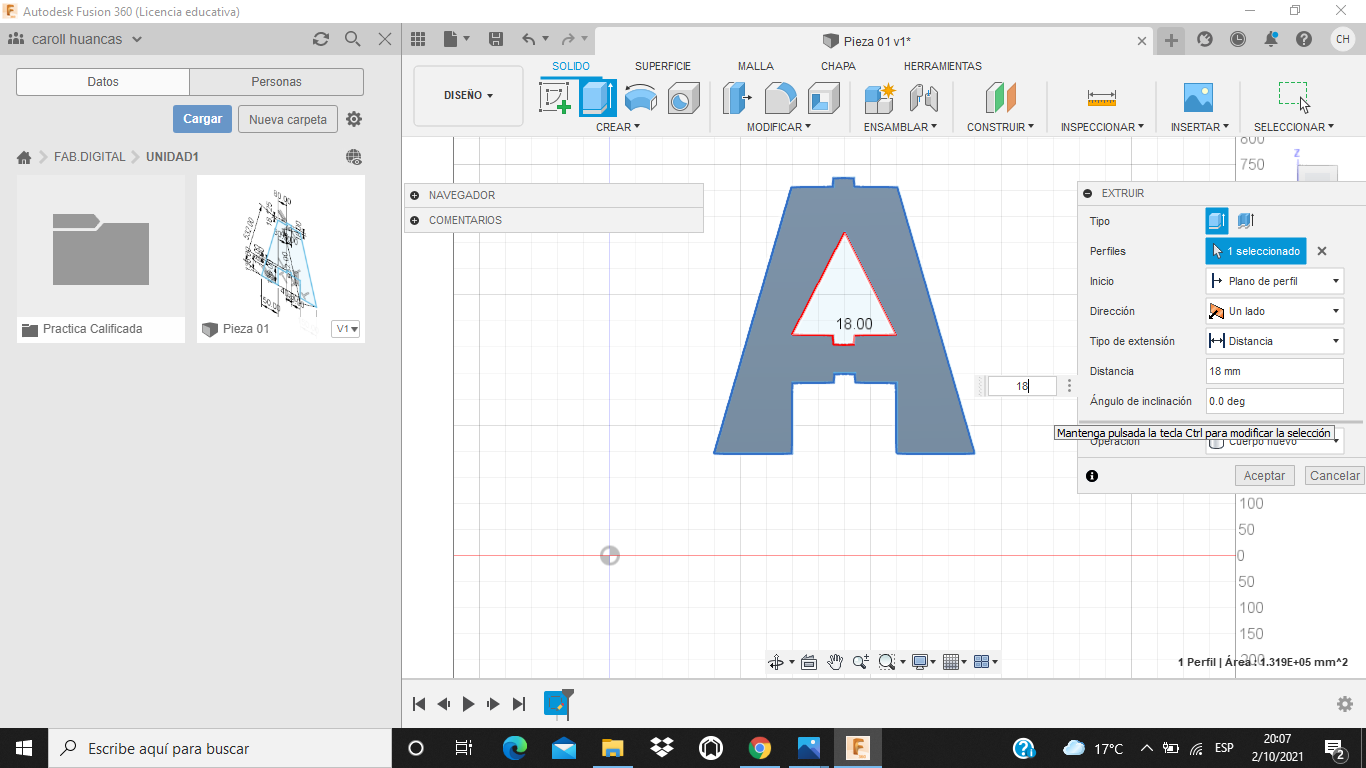Select the sketch feature in timeline
This screenshot has width=1366, height=768.
(557, 703)
